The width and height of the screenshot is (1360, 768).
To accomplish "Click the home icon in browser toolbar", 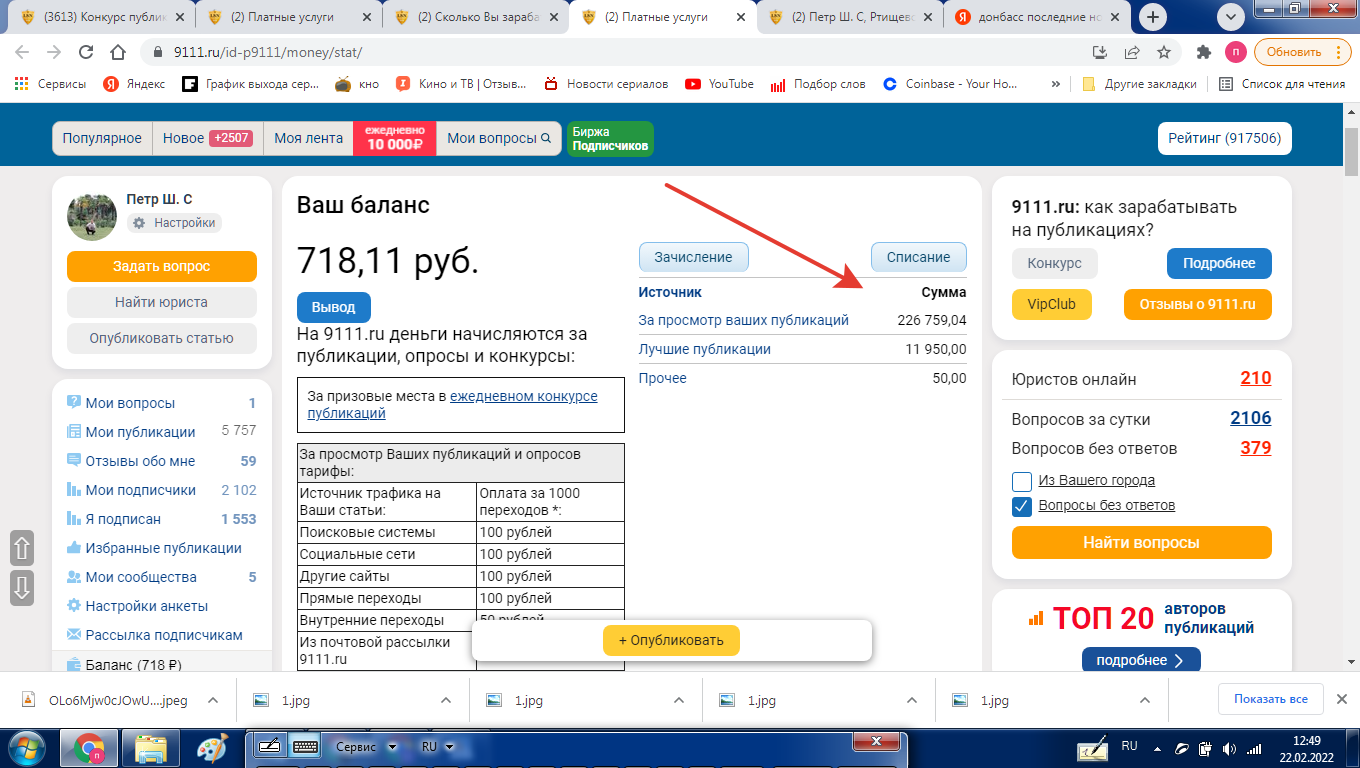I will (x=118, y=52).
